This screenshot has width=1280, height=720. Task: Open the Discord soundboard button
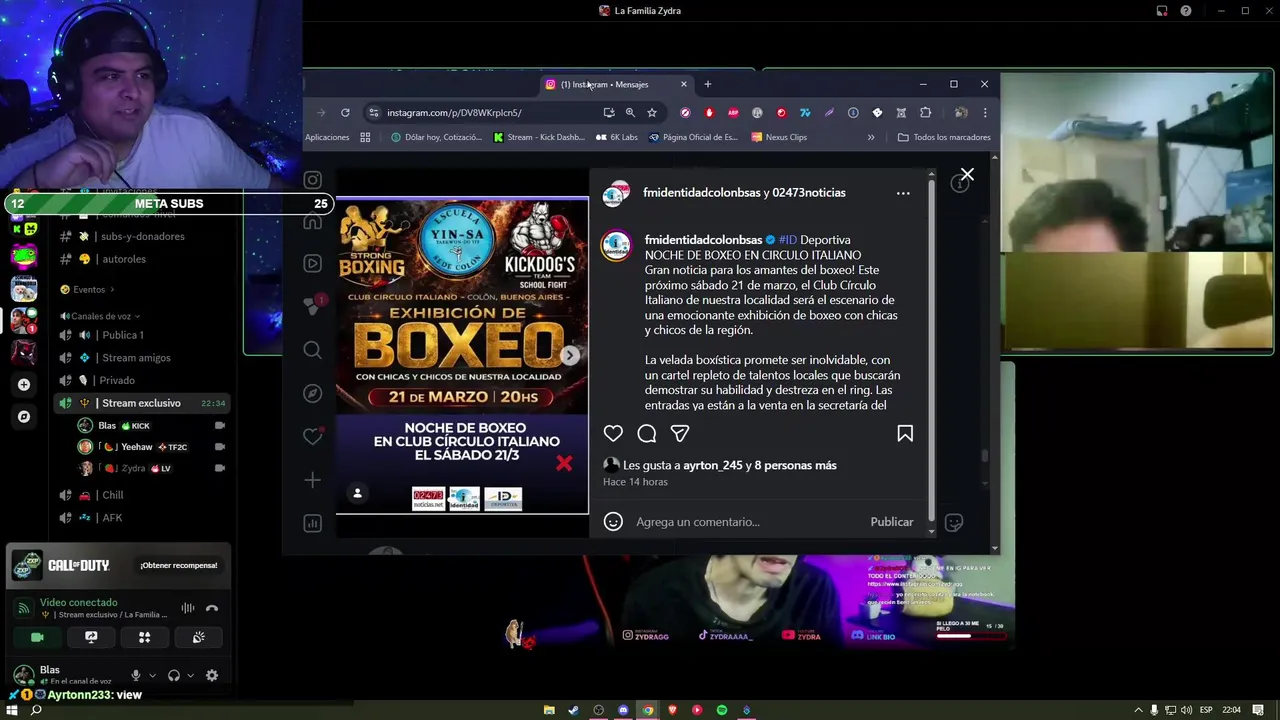click(x=198, y=637)
